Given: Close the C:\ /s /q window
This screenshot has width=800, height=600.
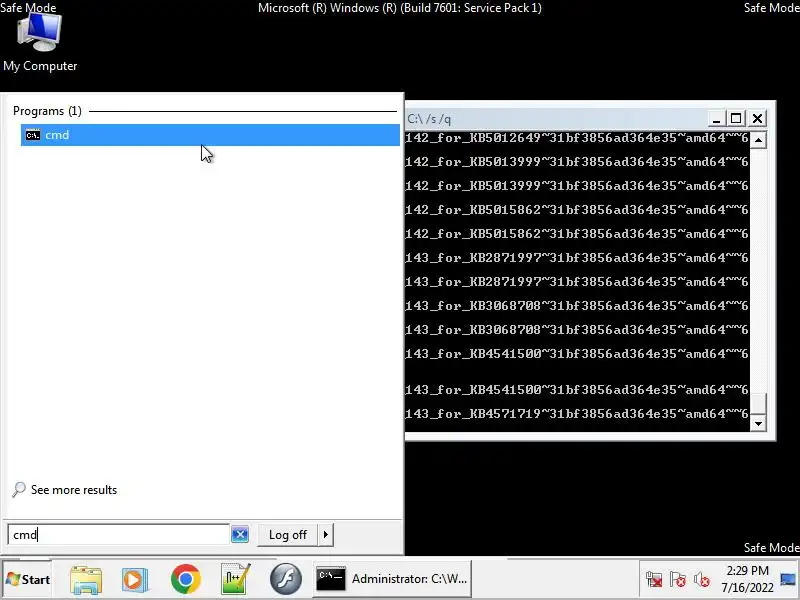Looking at the screenshot, I should pyautogui.click(x=758, y=118).
